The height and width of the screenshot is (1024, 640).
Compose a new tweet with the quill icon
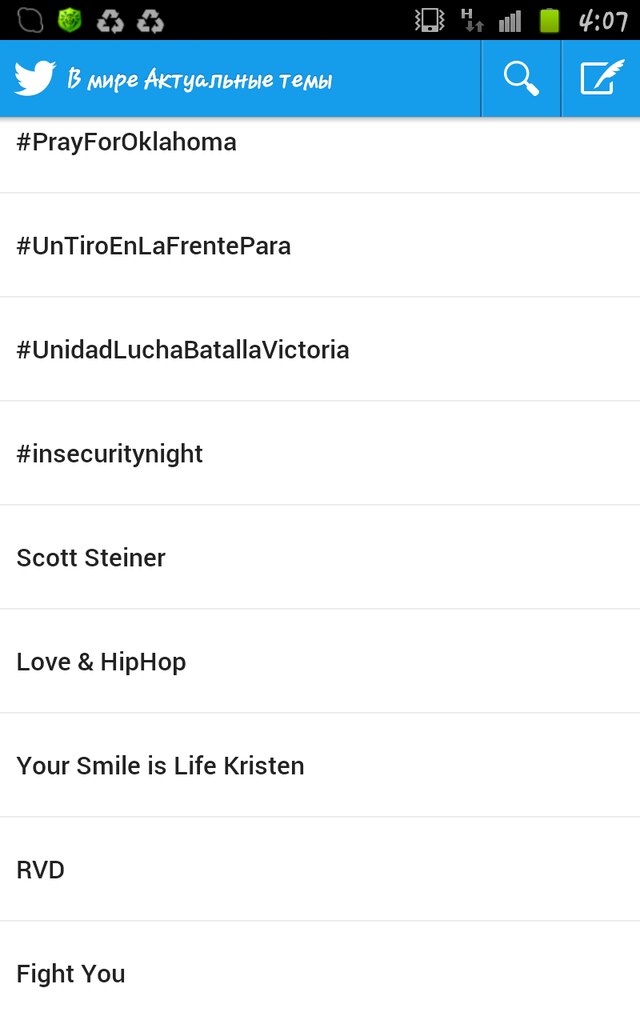[x=601, y=78]
